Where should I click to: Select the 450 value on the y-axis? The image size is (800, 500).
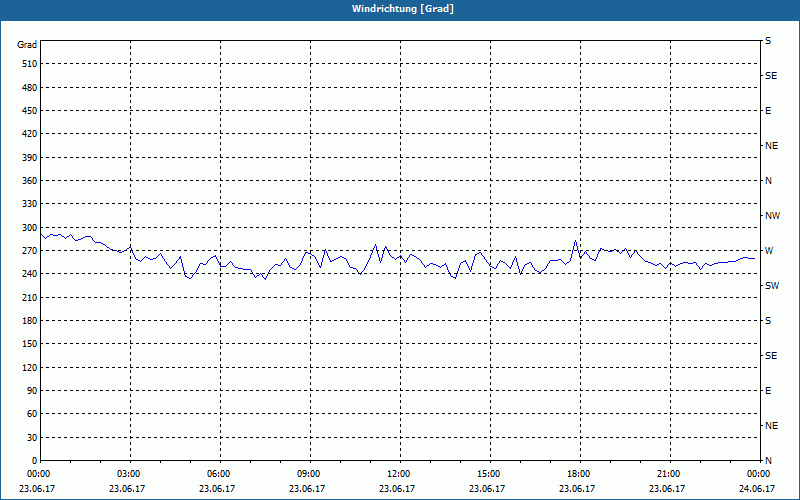tap(30, 111)
